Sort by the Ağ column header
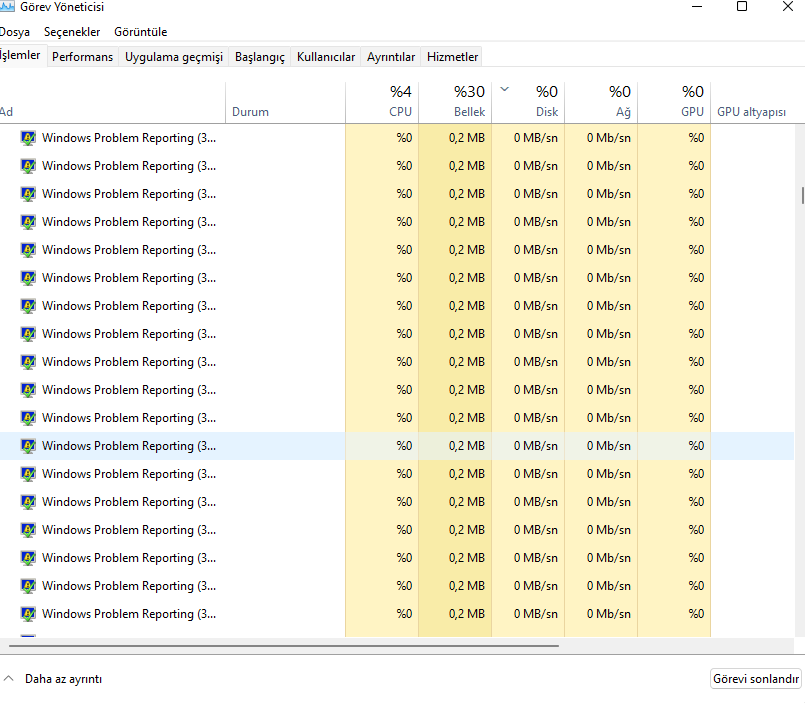The image size is (805, 703). pyautogui.click(x=601, y=103)
